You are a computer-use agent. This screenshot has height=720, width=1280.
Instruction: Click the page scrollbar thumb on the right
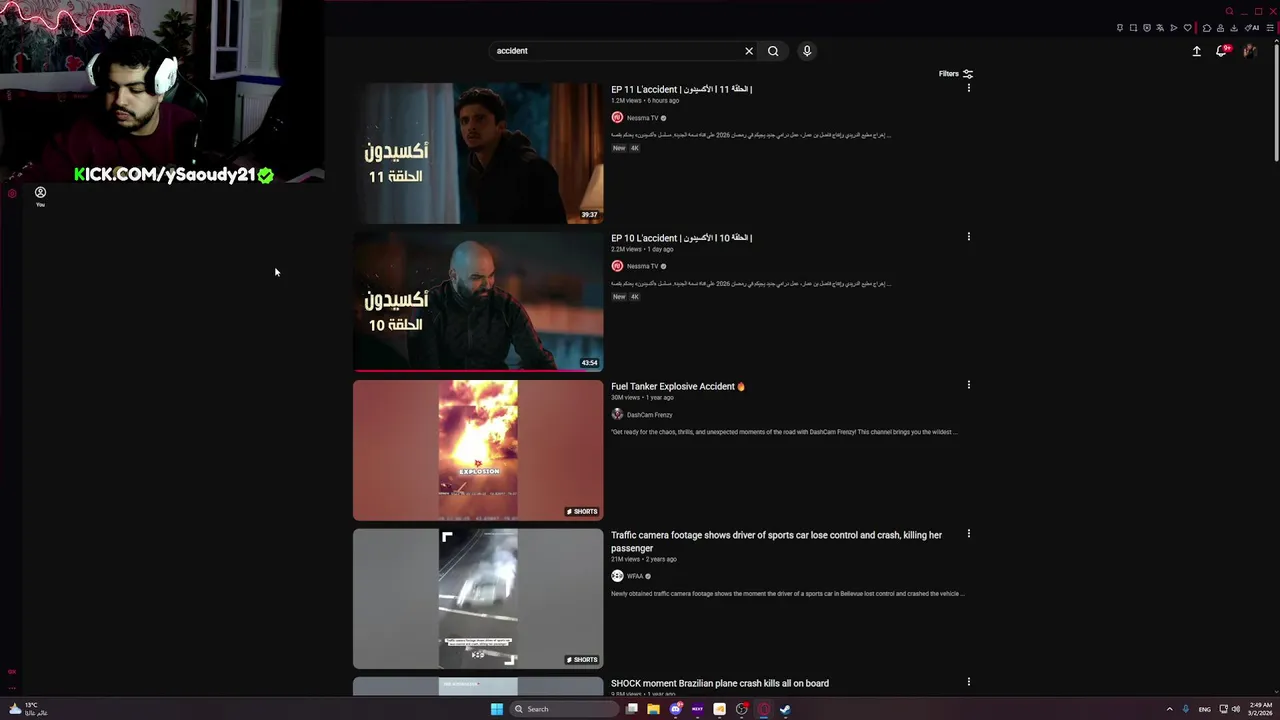(x=1276, y=103)
